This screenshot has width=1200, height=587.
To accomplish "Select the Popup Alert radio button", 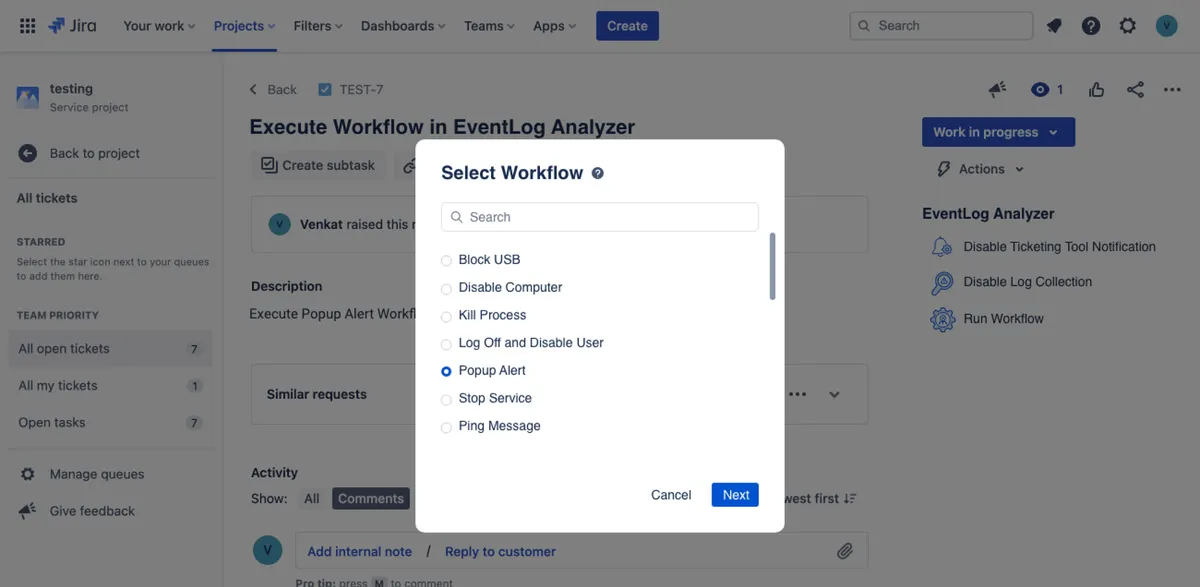I will pyautogui.click(x=446, y=371).
